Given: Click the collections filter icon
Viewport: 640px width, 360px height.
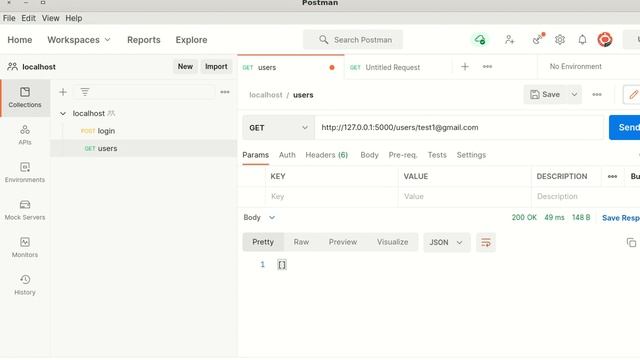Looking at the screenshot, I should click(85, 92).
